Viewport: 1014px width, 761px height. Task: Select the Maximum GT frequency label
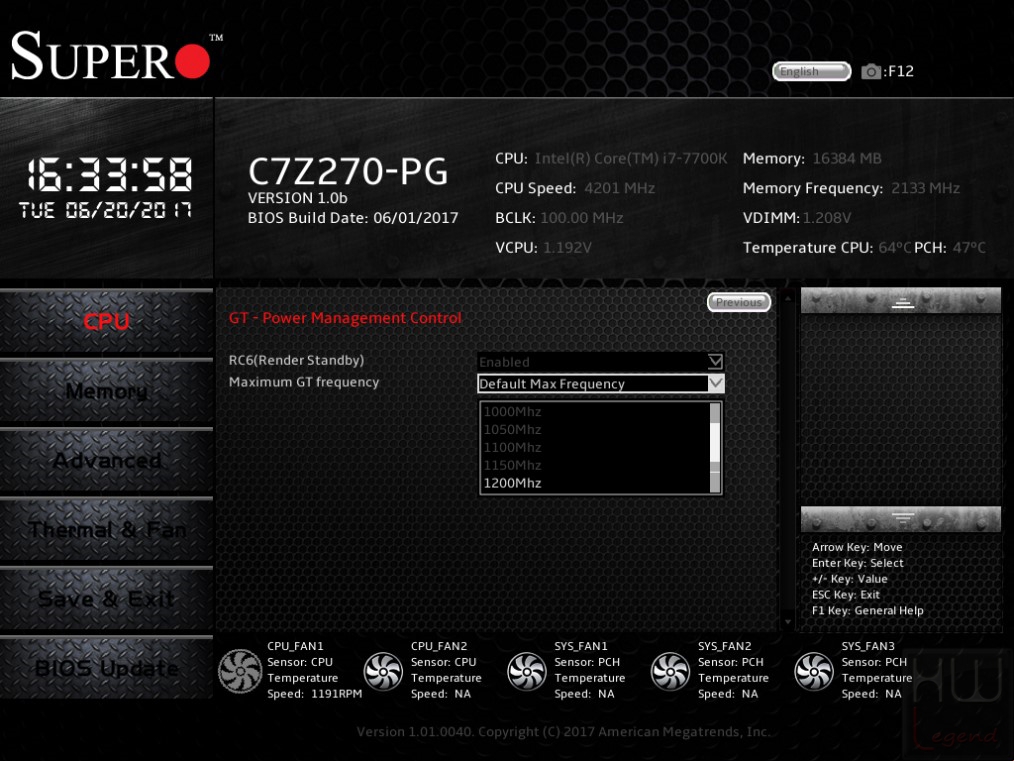pyautogui.click(x=304, y=382)
